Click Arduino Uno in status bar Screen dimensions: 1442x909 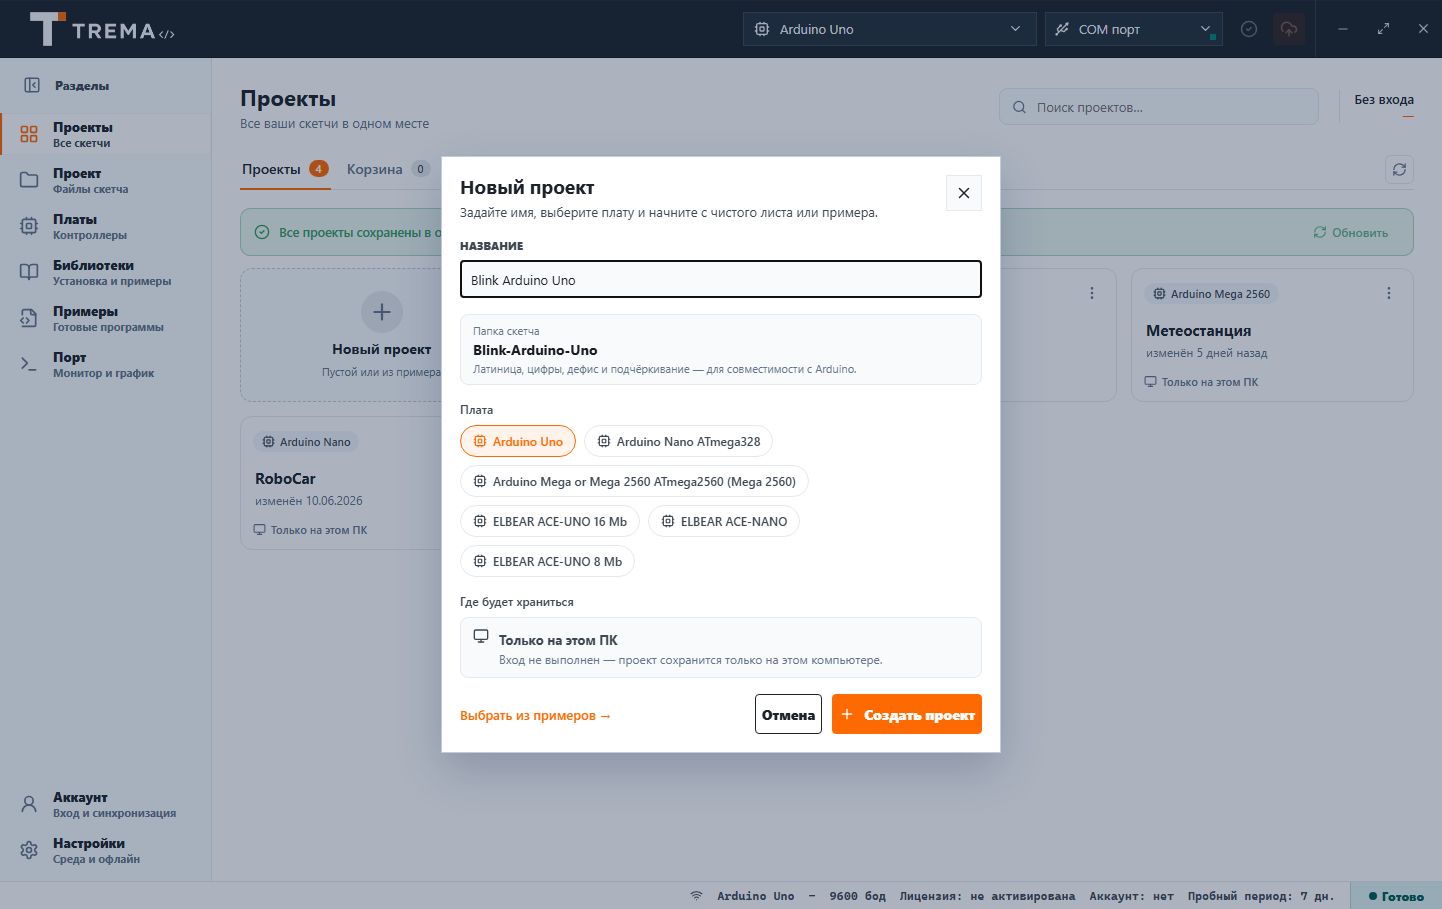755,896
